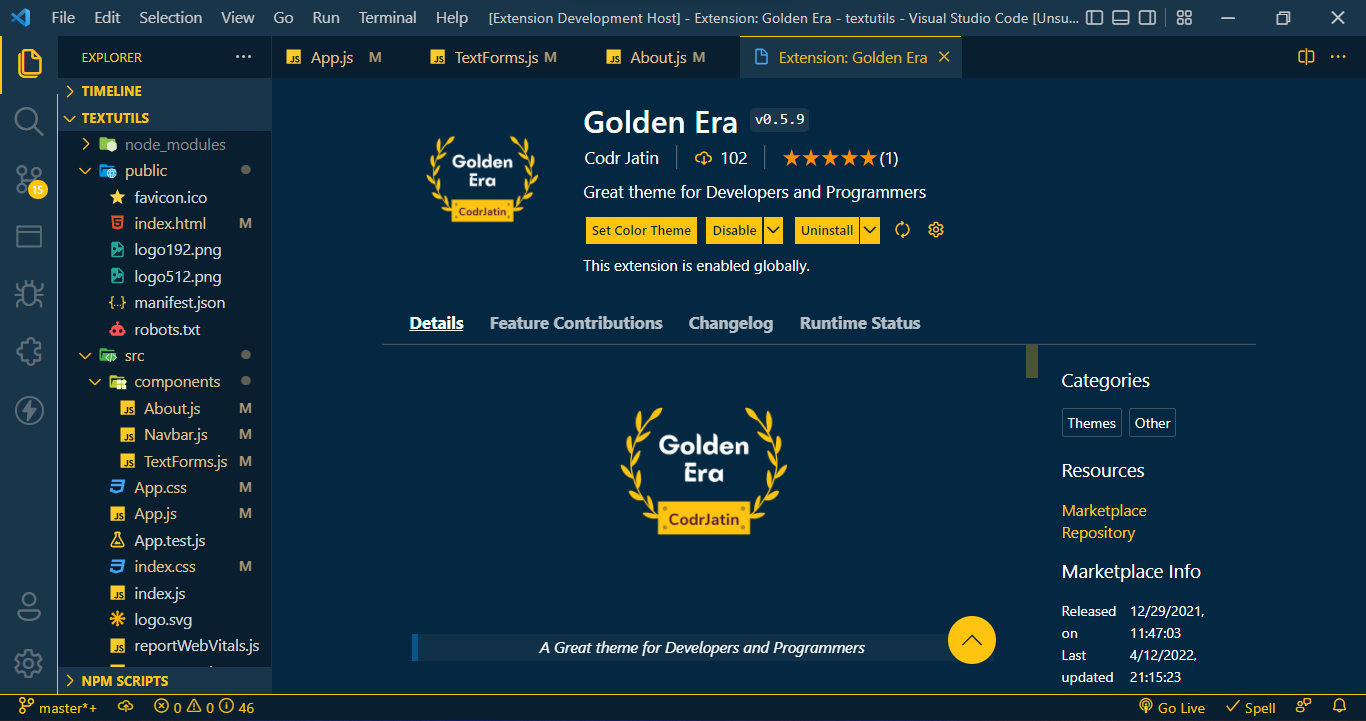Viewport: 1366px width, 721px height.
Task: Click the Uninstall button
Action: [827, 230]
